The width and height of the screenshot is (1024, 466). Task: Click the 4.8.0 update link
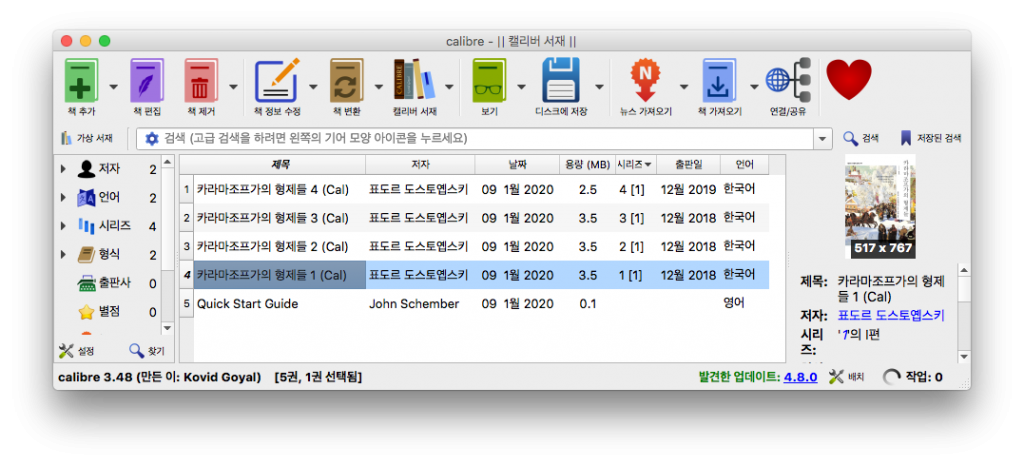click(x=801, y=377)
